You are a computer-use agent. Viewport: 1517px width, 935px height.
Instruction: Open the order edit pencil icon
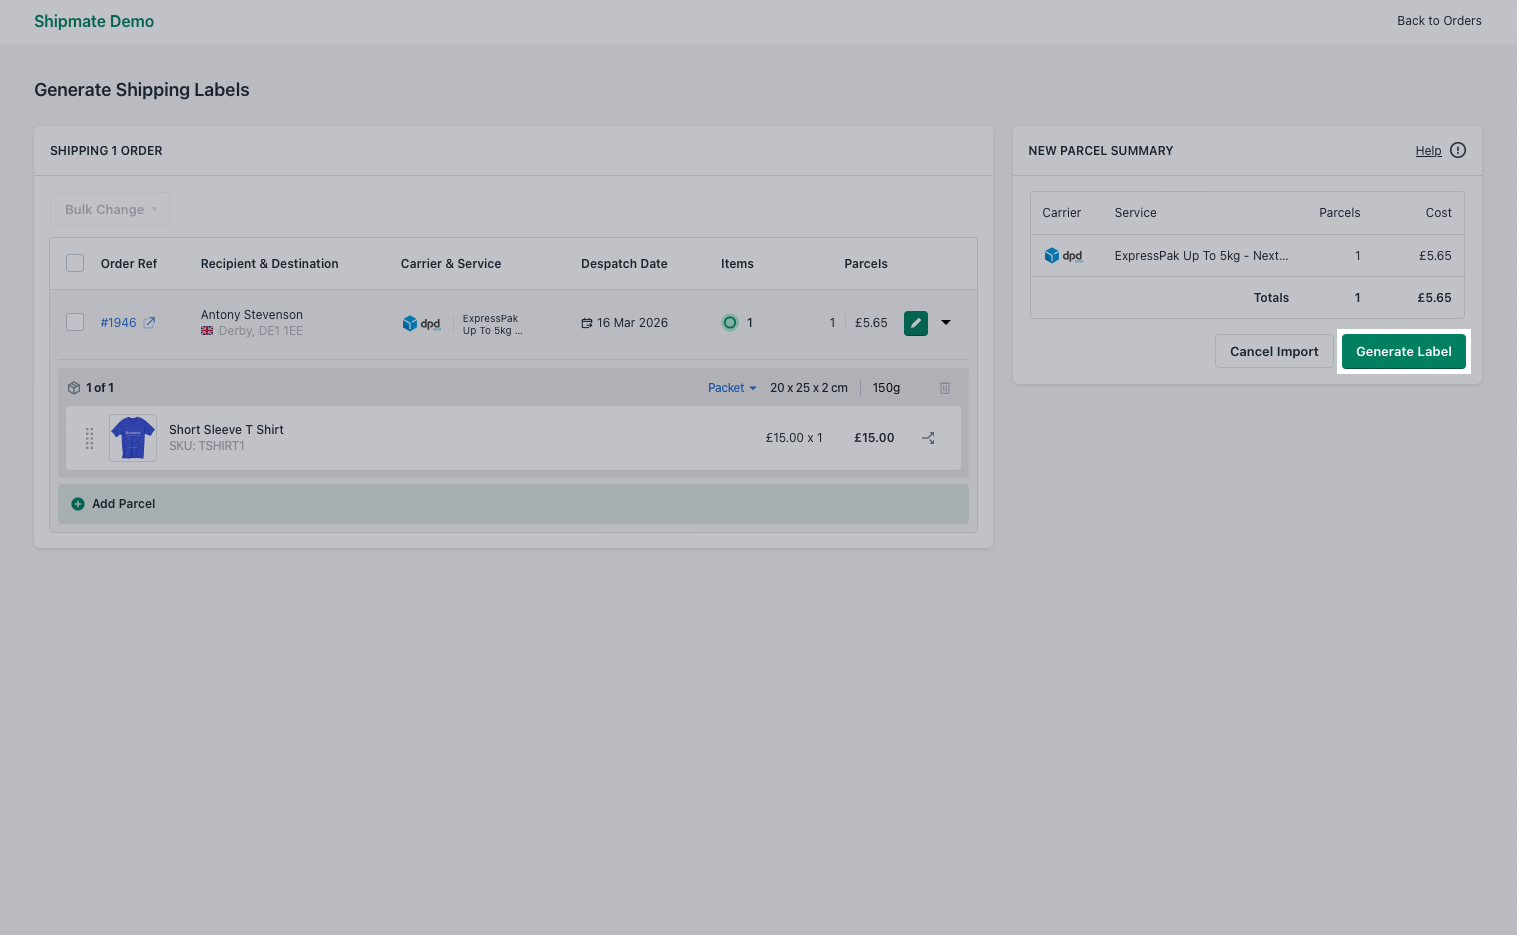point(915,322)
